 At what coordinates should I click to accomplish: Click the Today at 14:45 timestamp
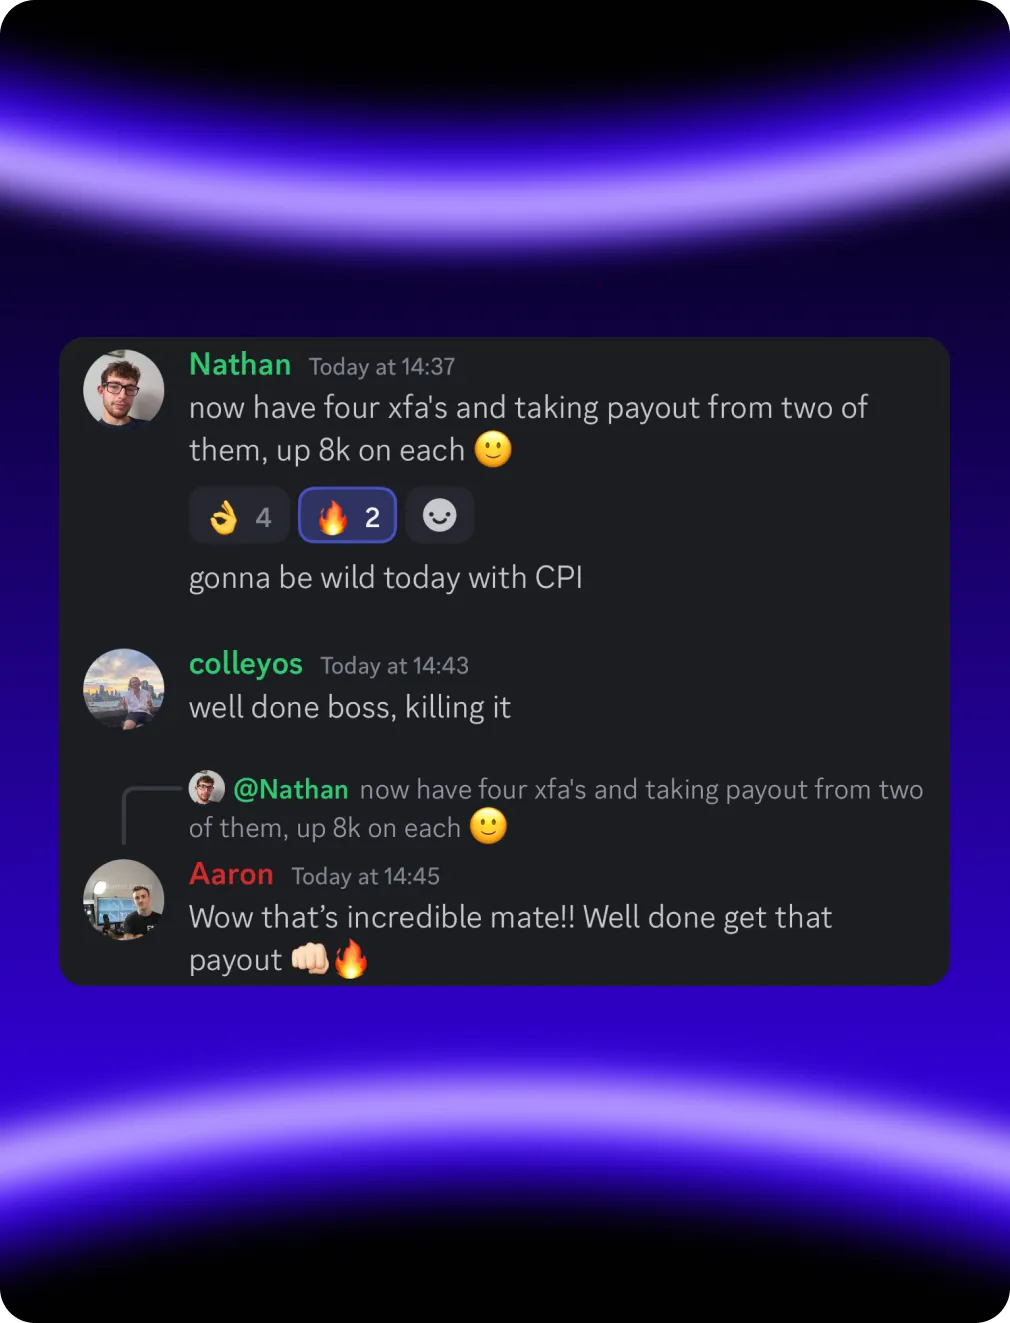pyautogui.click(x=366, y=877)
